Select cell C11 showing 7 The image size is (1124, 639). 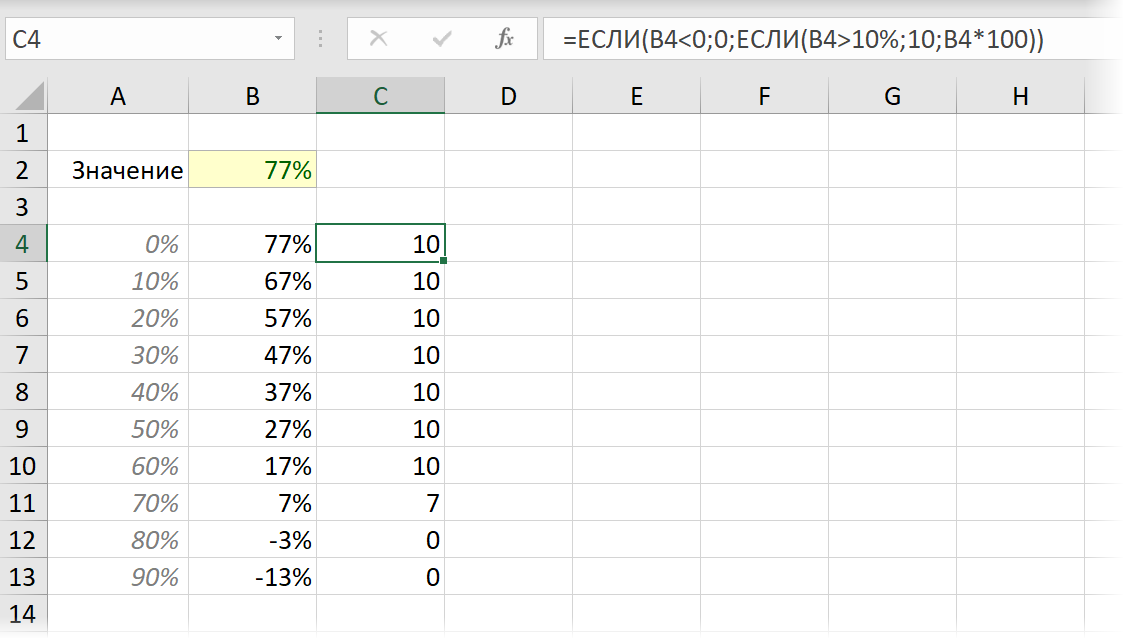click(x=381, y=503)
